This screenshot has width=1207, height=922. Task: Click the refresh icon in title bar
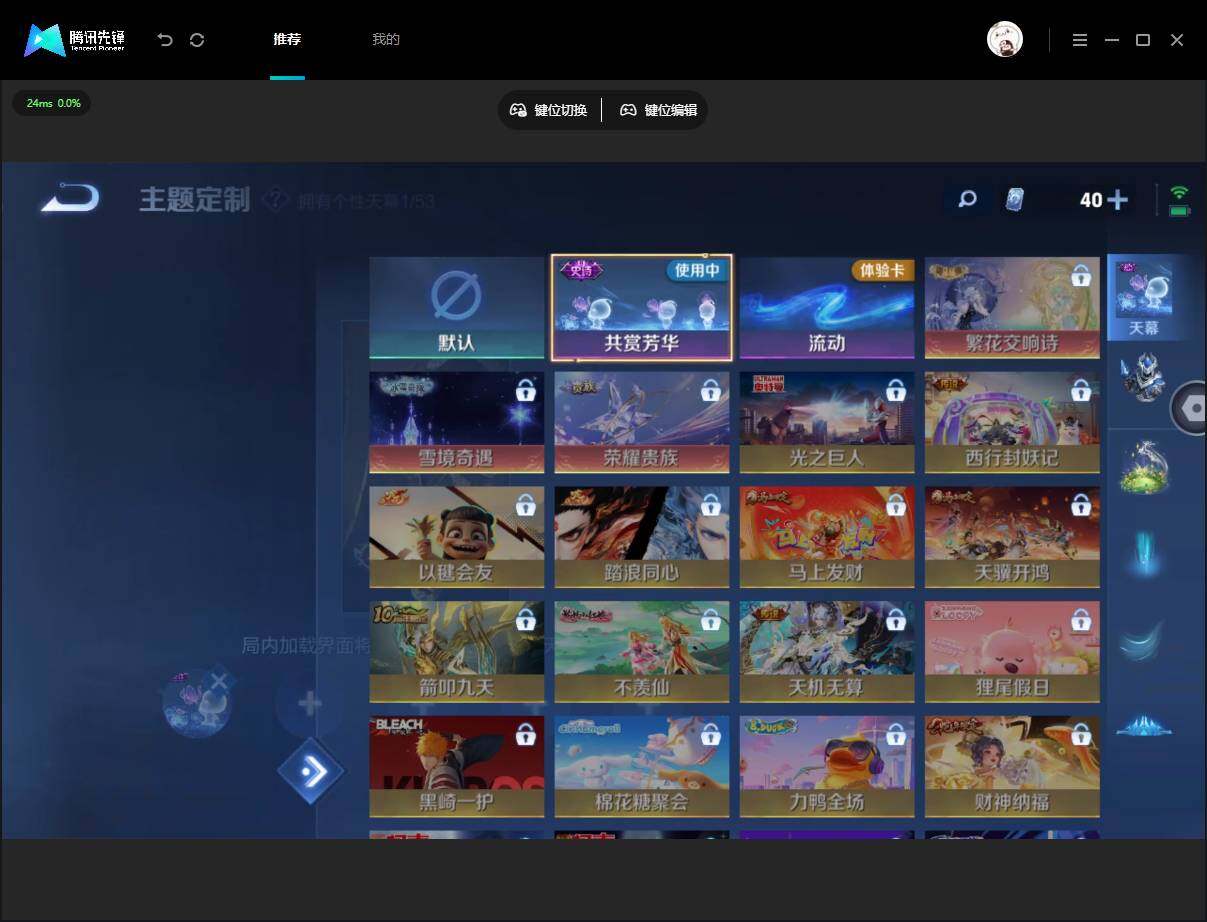tap(197, 40)
